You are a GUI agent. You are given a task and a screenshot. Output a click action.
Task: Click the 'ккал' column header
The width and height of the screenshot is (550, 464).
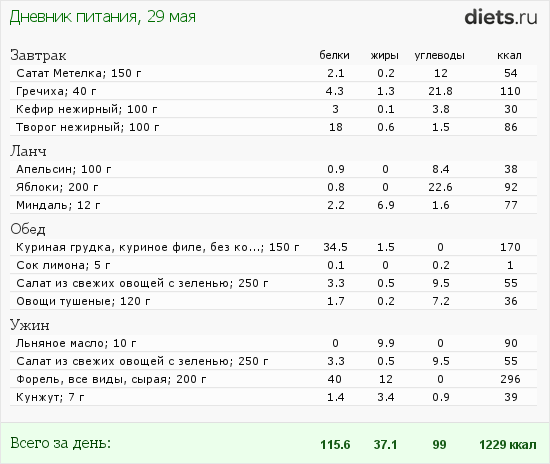pyautogui.click(x=509, y=55)
